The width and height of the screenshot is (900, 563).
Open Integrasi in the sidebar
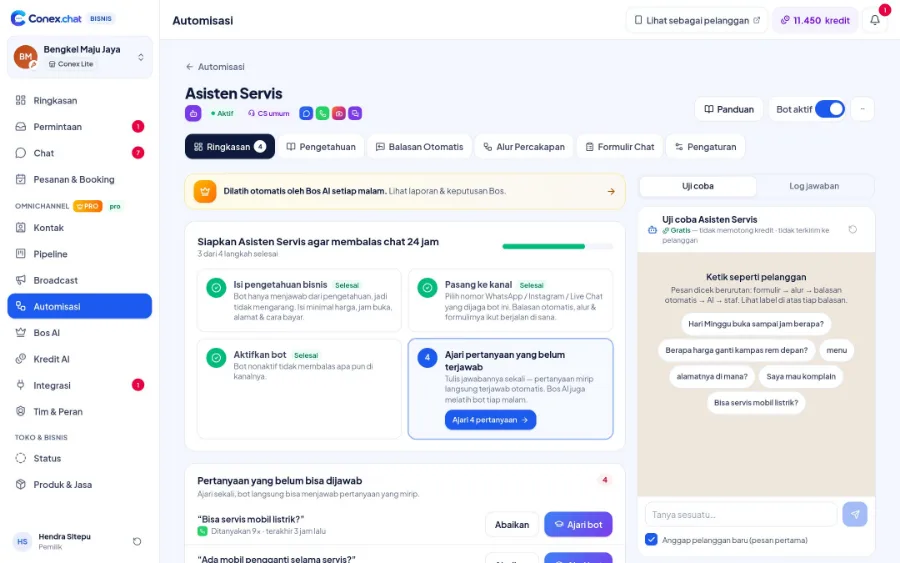coord(79,386)
